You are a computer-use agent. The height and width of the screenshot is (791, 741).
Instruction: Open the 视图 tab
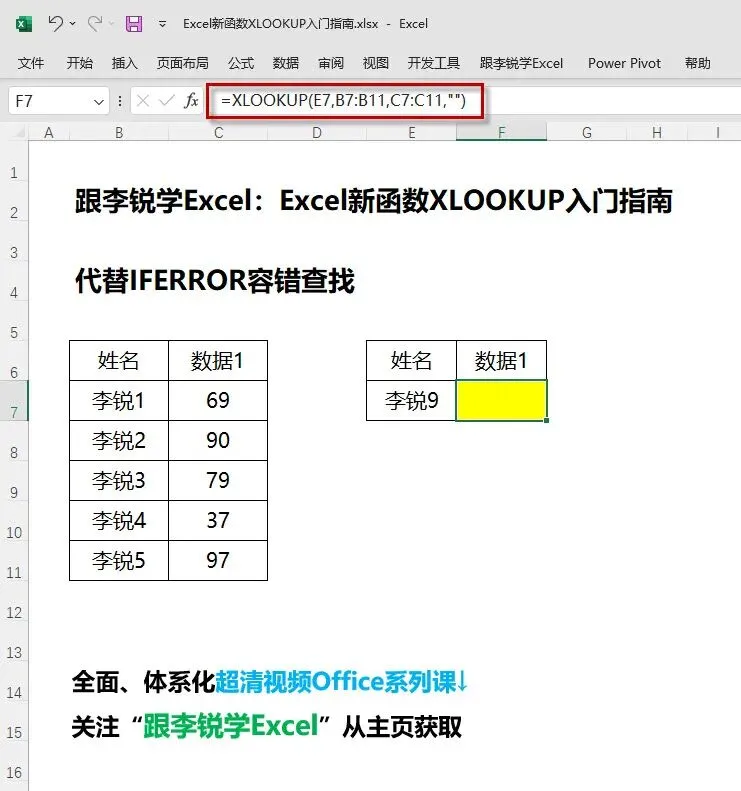click(x=376, y=63)
